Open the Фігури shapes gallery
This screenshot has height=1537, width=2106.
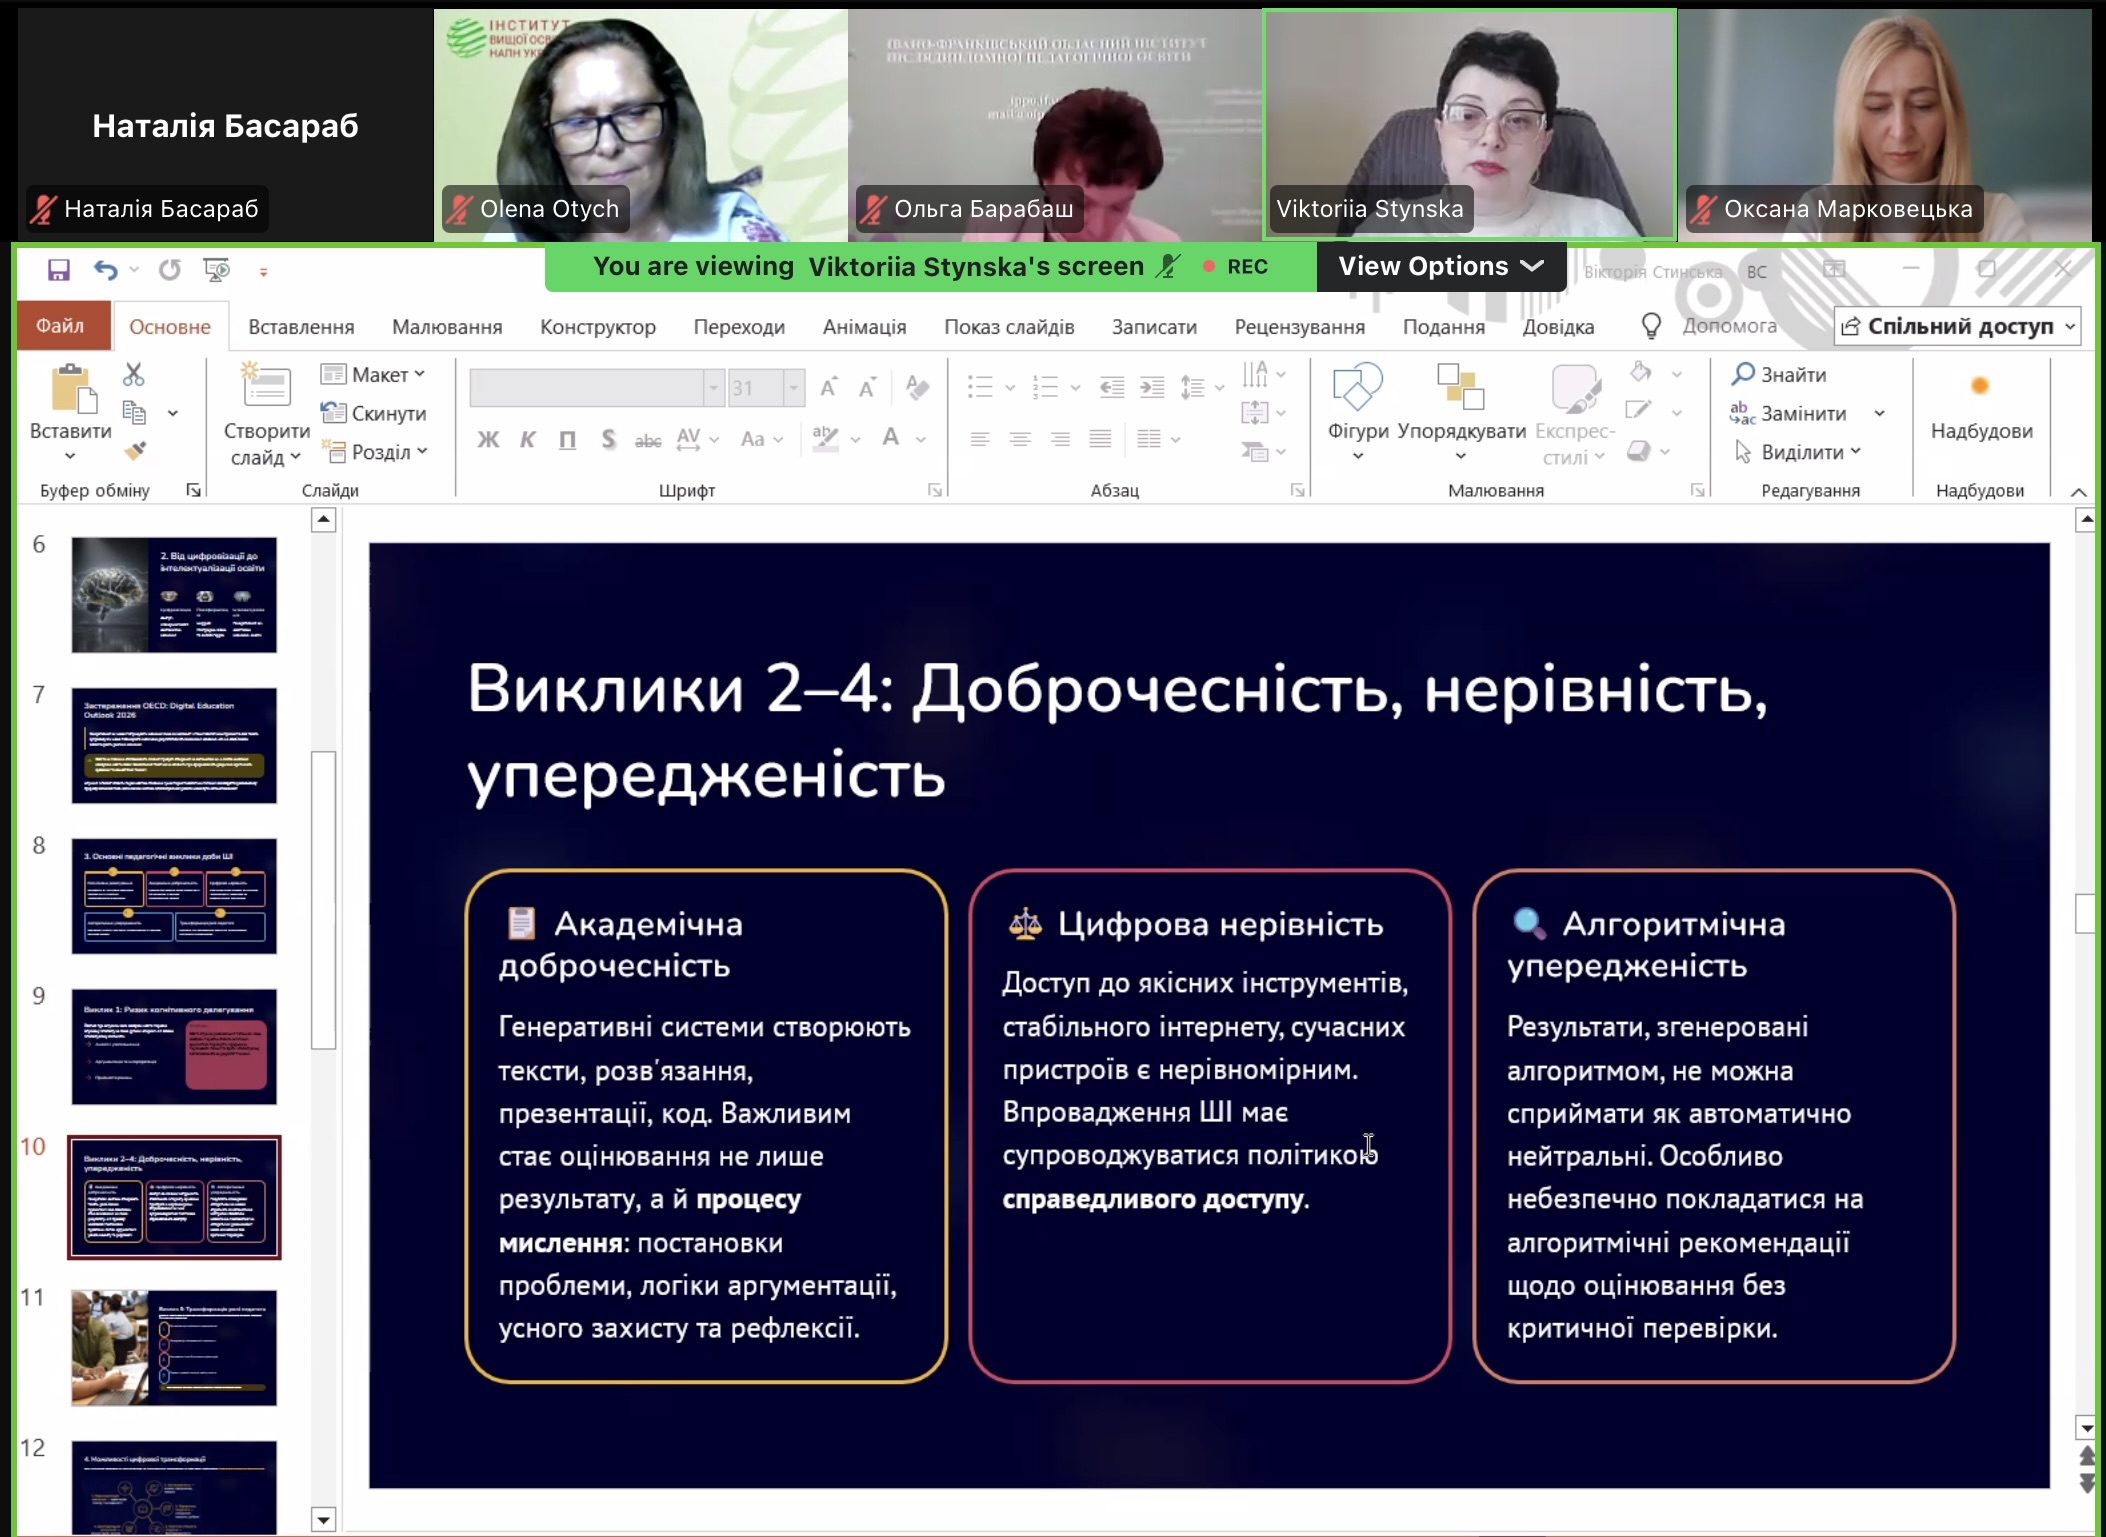(1358, 411)
